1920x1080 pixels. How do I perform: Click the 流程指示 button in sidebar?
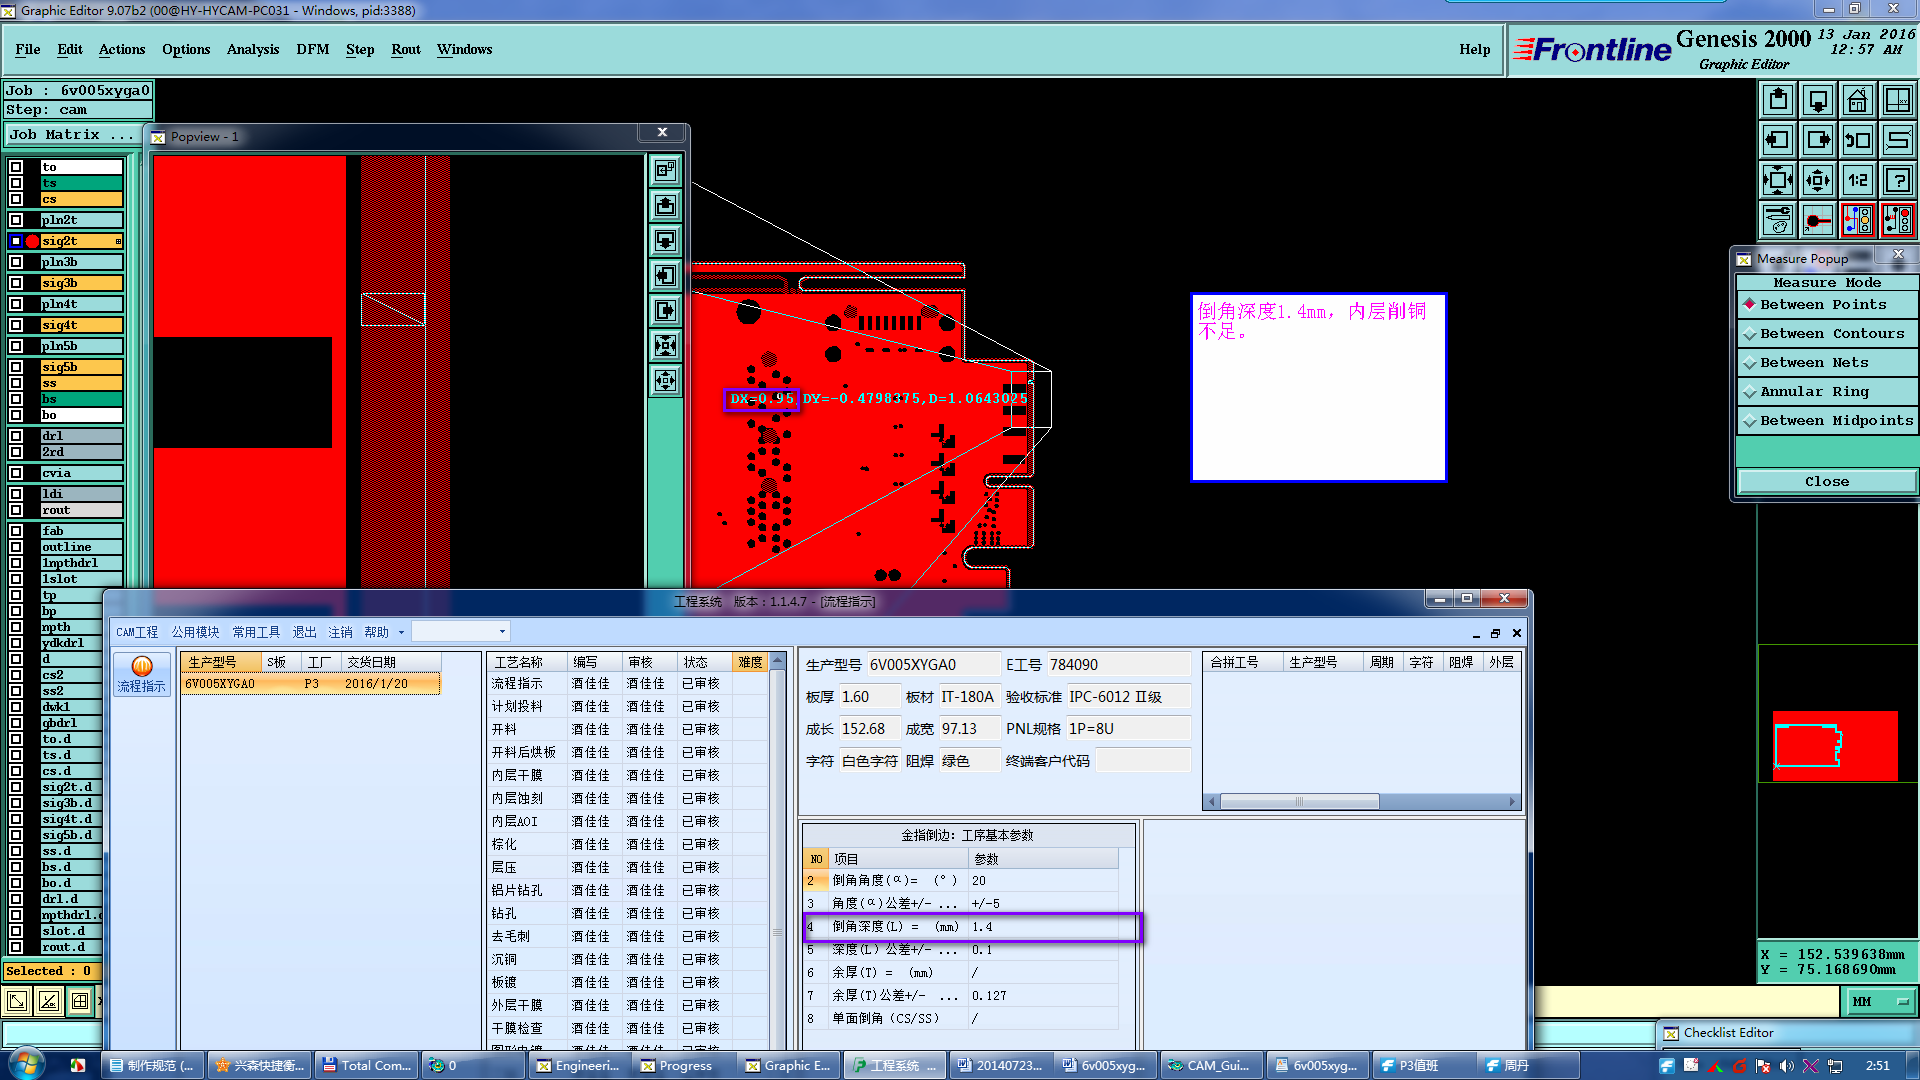coord(141,675)
